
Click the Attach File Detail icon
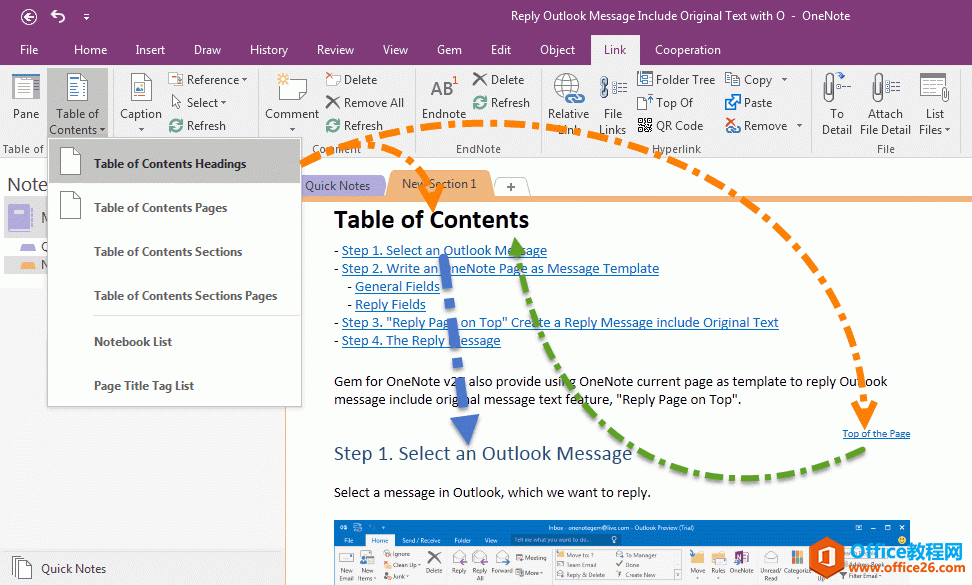(885, 89)
